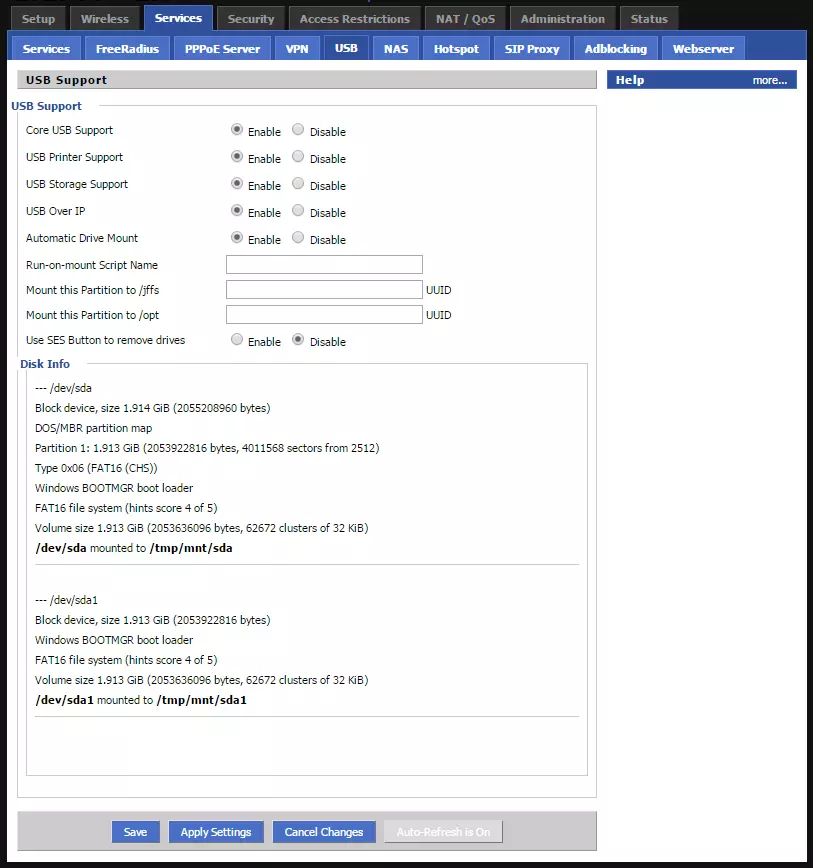Disable USB Over IP
Image resolution: width=813 pixels, height=868 pixels.
(297, 211)
